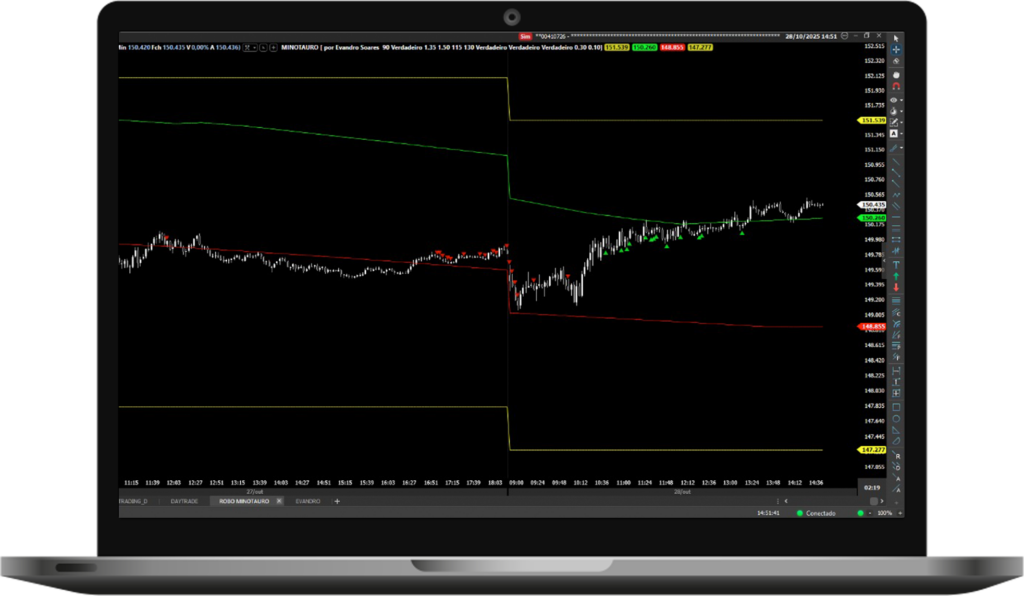Select the triangle shape tool
Image resolution: width=1024 pixels, height=596 pixels.
click(896, 431)
